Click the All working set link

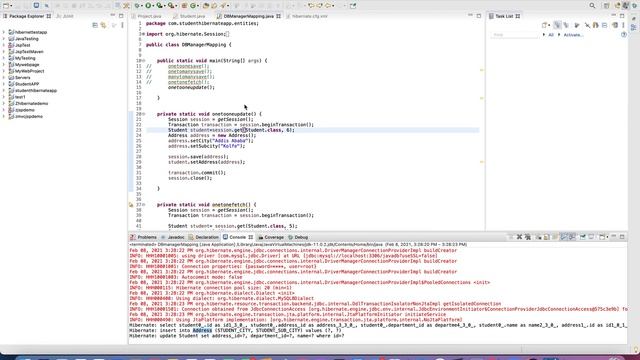[x=551, y=35]
